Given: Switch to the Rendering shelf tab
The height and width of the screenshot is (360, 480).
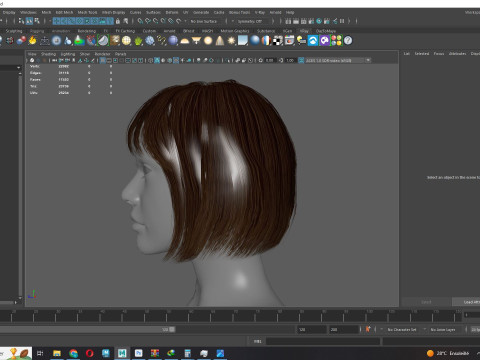Looking at the screenshot, I should (x=87, y=31).
